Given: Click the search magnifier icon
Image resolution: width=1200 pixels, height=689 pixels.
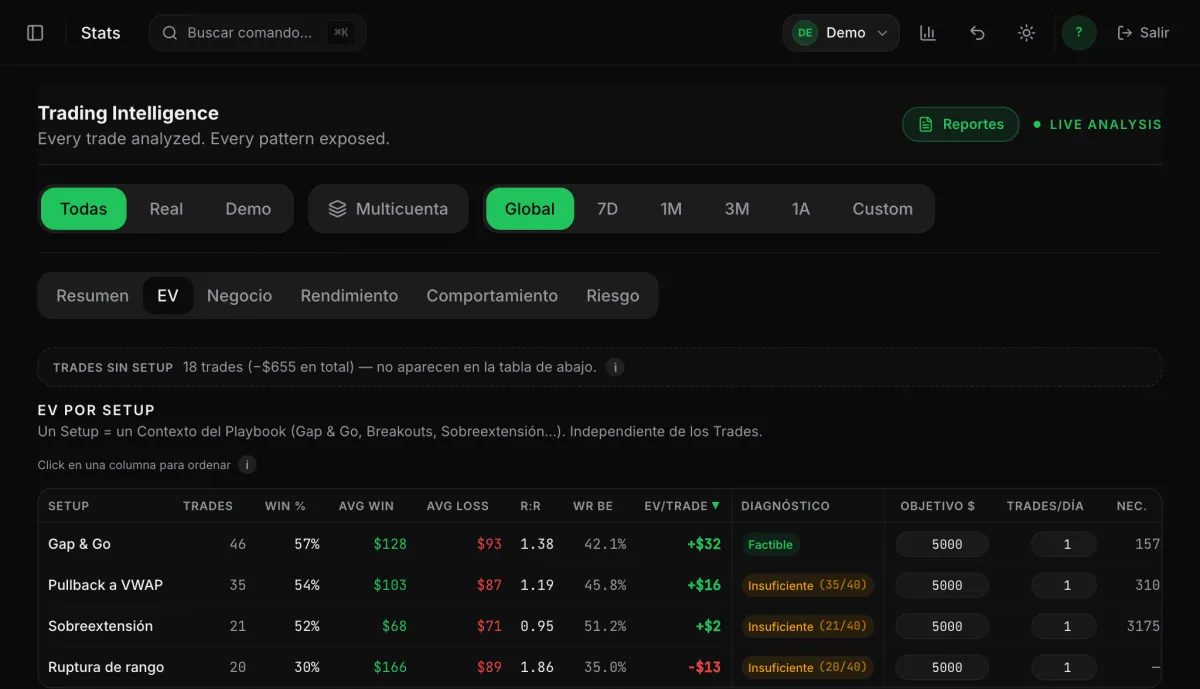Looking at the screenshot, I should click(170, 33).
